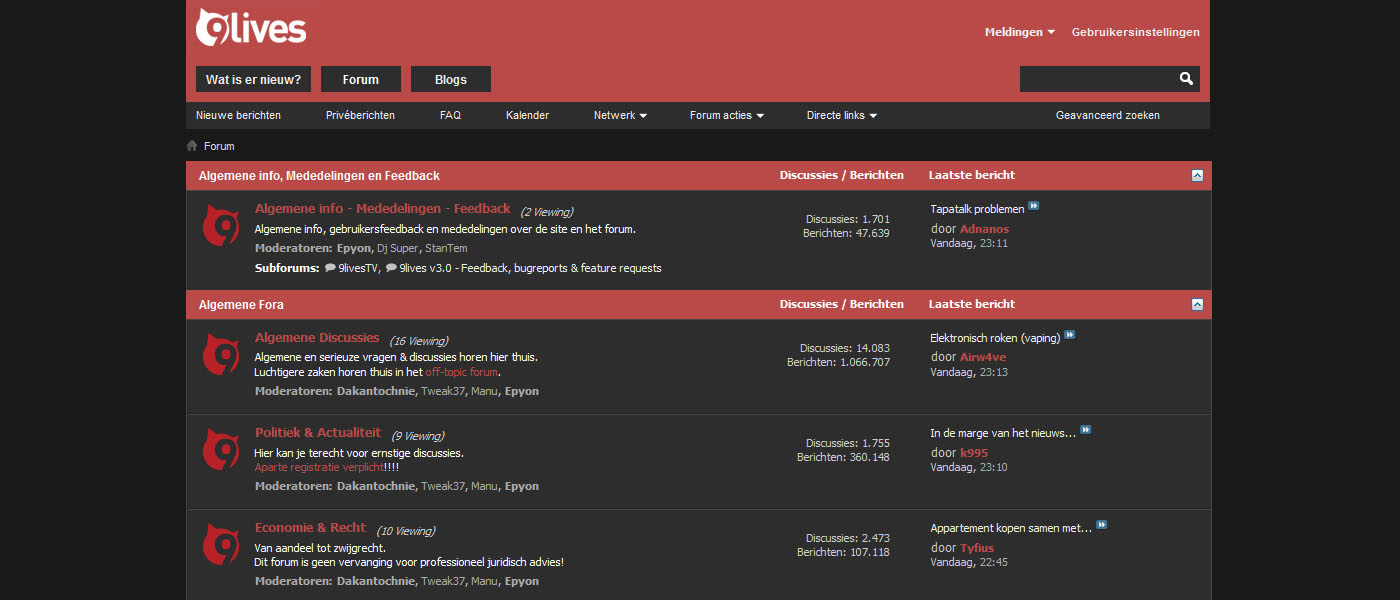The height and width of the screenshot is (600, 1400).
Task: Click the Airw4ve username link
Action: pos(983,356)
